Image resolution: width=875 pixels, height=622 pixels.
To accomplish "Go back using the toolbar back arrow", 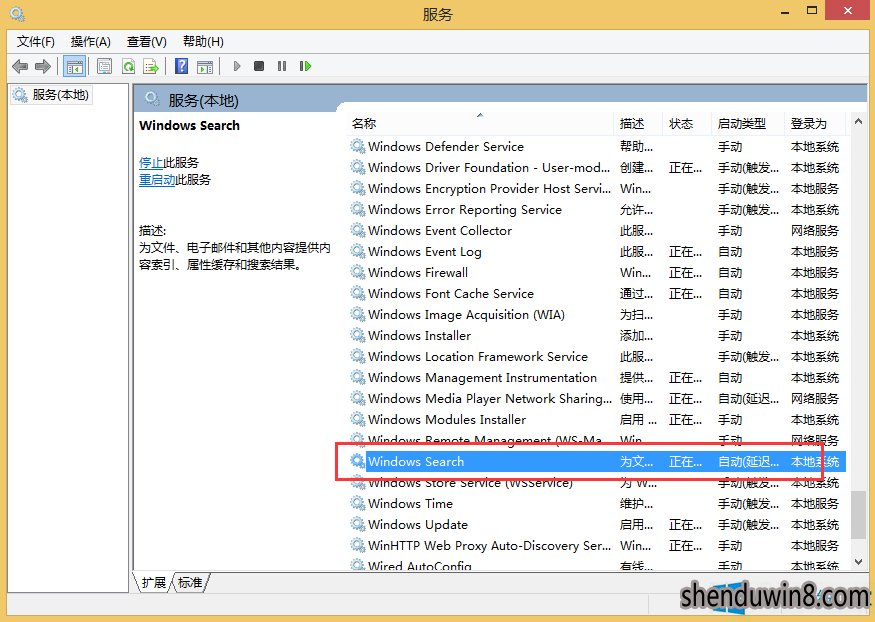I will pyautogui.click(x=20, y=66).
